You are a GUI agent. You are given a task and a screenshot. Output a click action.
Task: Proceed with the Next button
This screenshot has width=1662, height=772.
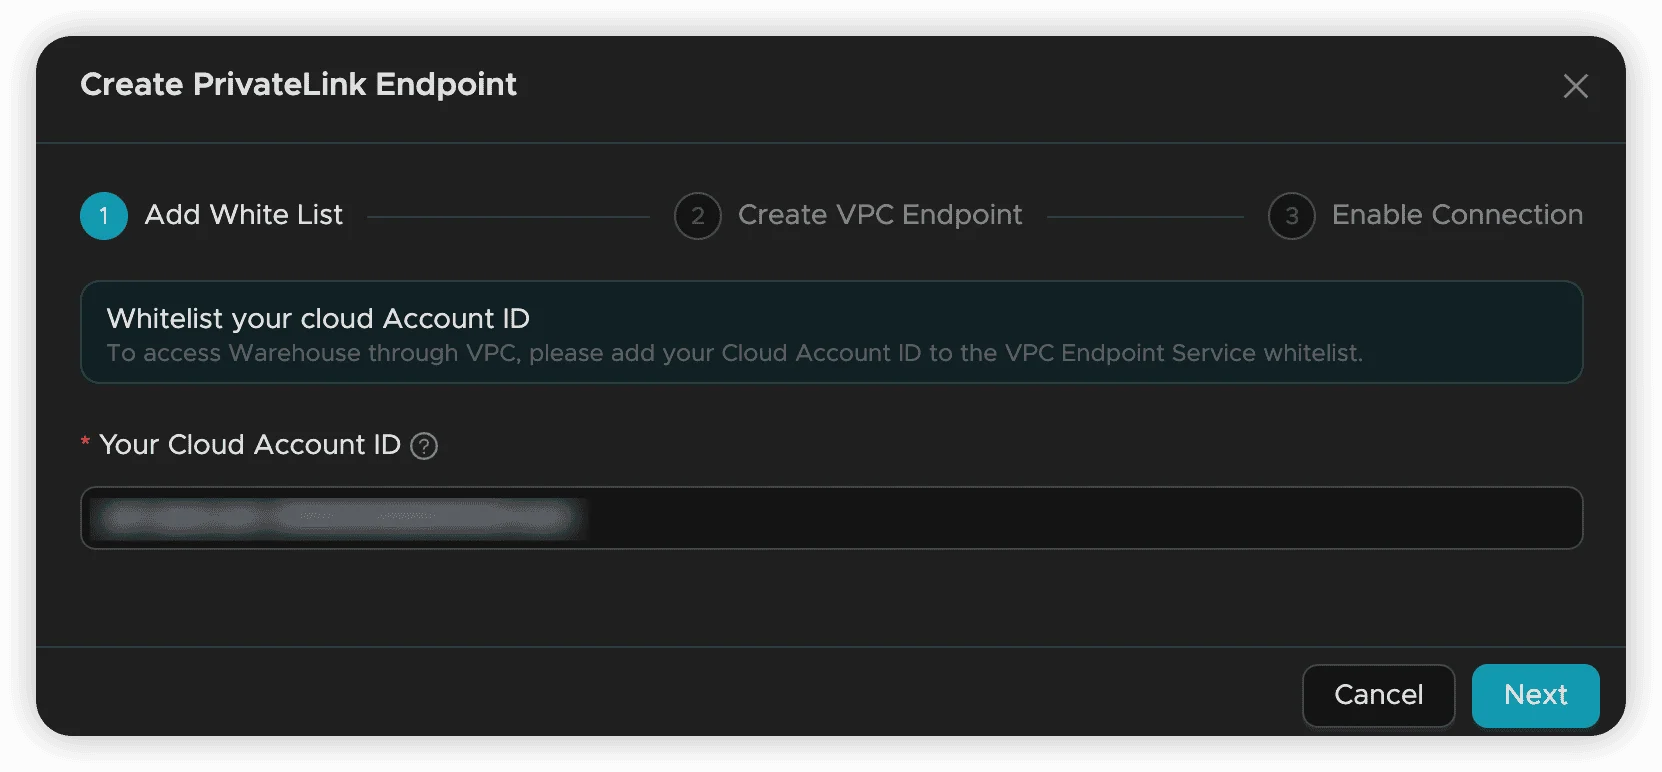coord(1535,695)
